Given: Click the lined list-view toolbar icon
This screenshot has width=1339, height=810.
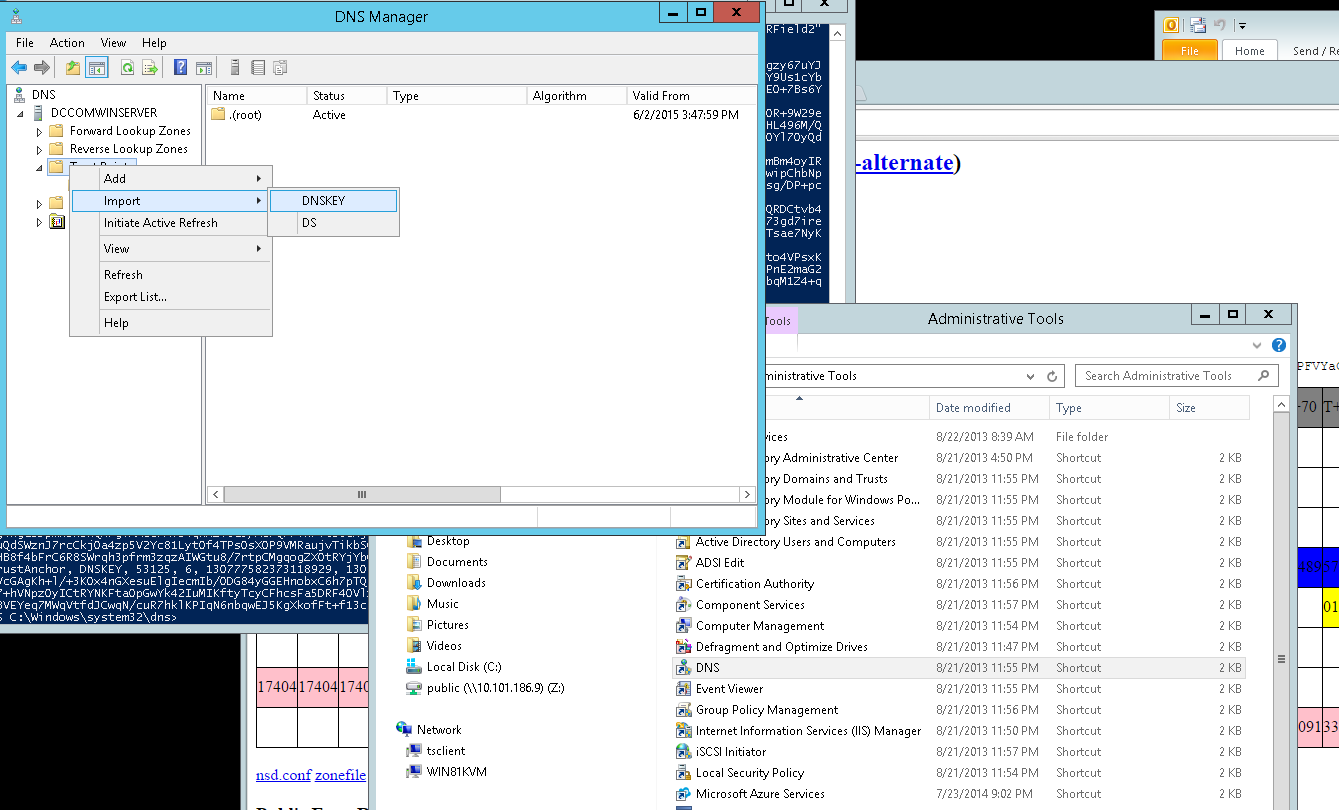Looking at the screenshot, I should [258, 68].
